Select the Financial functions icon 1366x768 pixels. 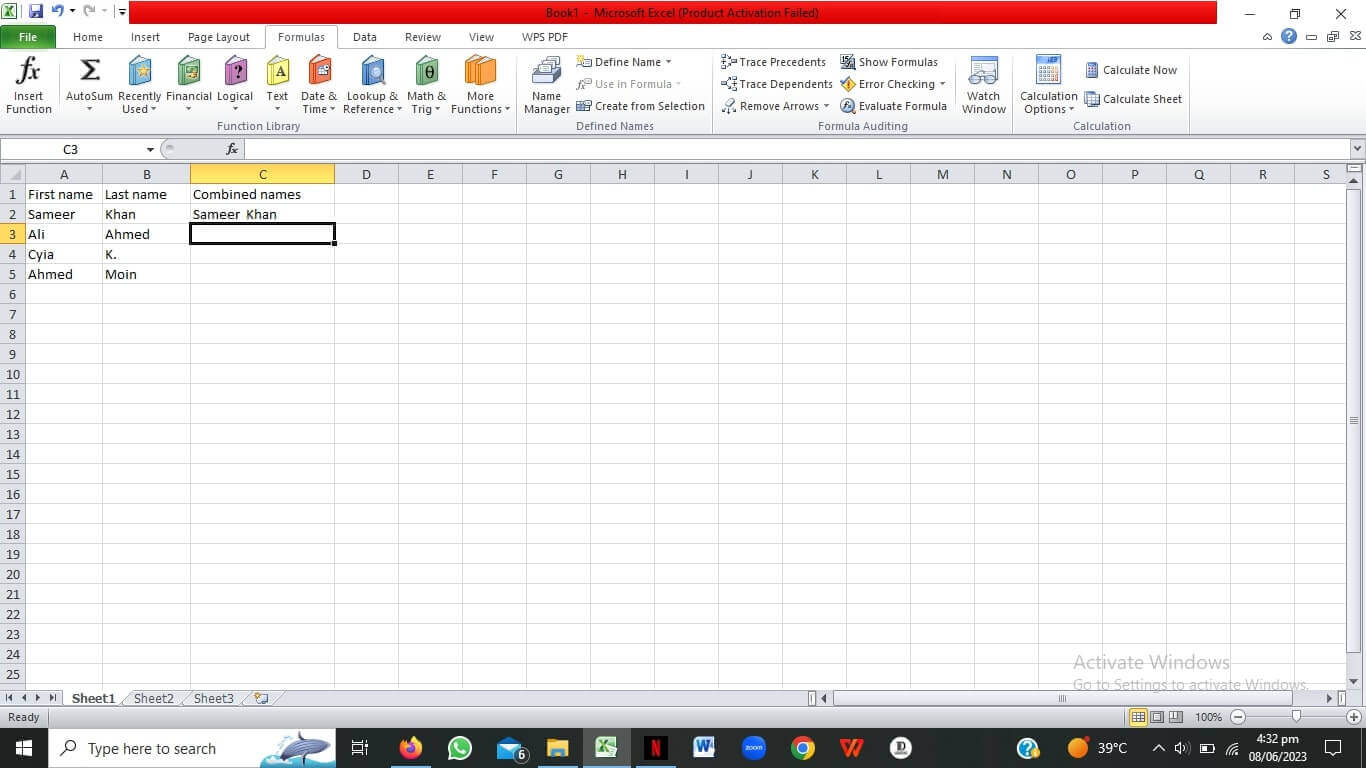point(188,85)
